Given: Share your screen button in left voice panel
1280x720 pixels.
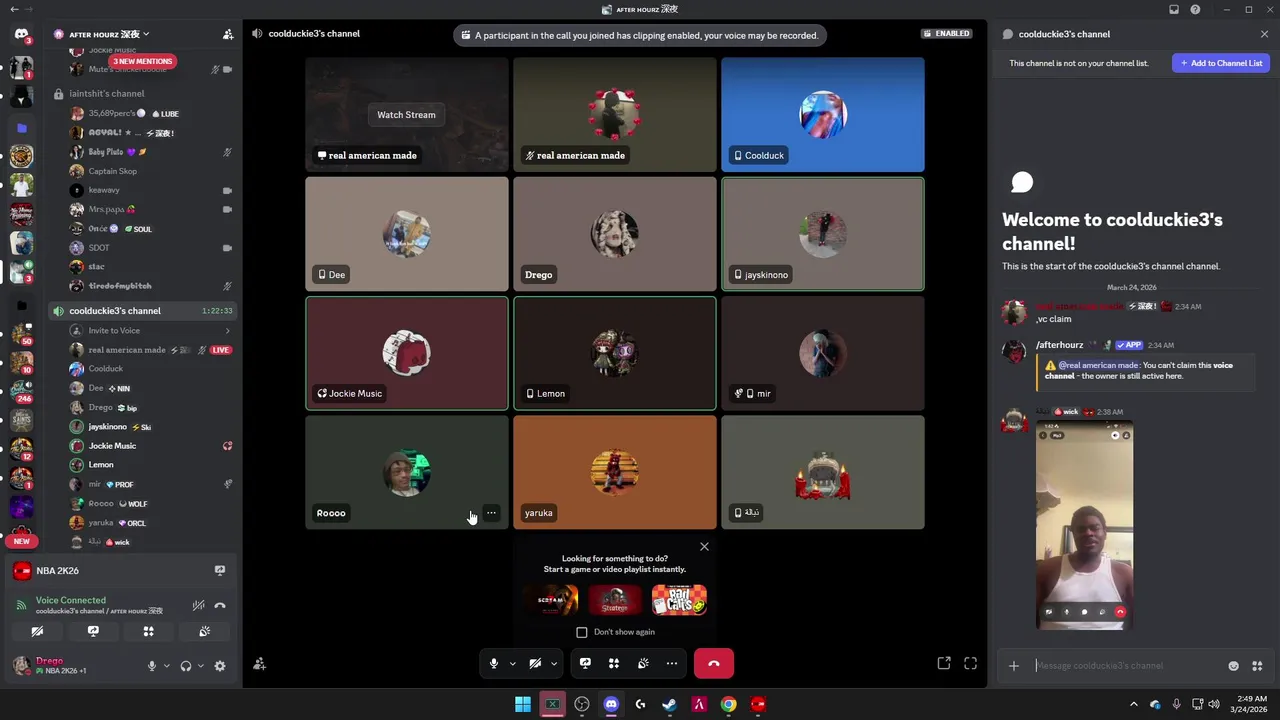Looking at the screenshot, I should [93, 631].
